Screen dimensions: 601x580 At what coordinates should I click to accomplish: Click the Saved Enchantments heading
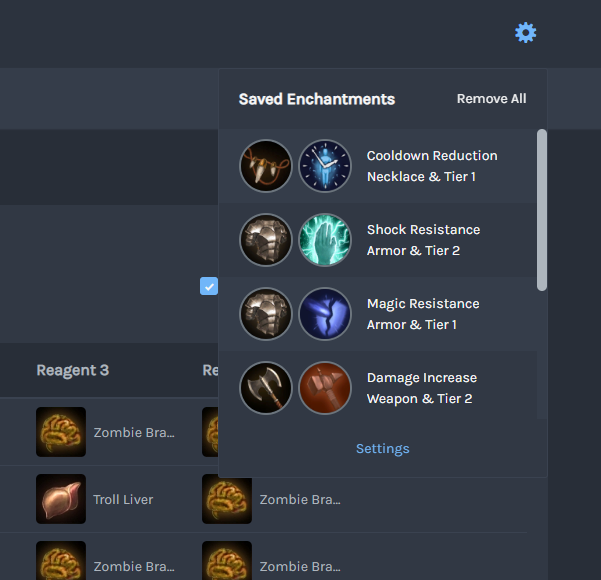click(x=317, y=99)
